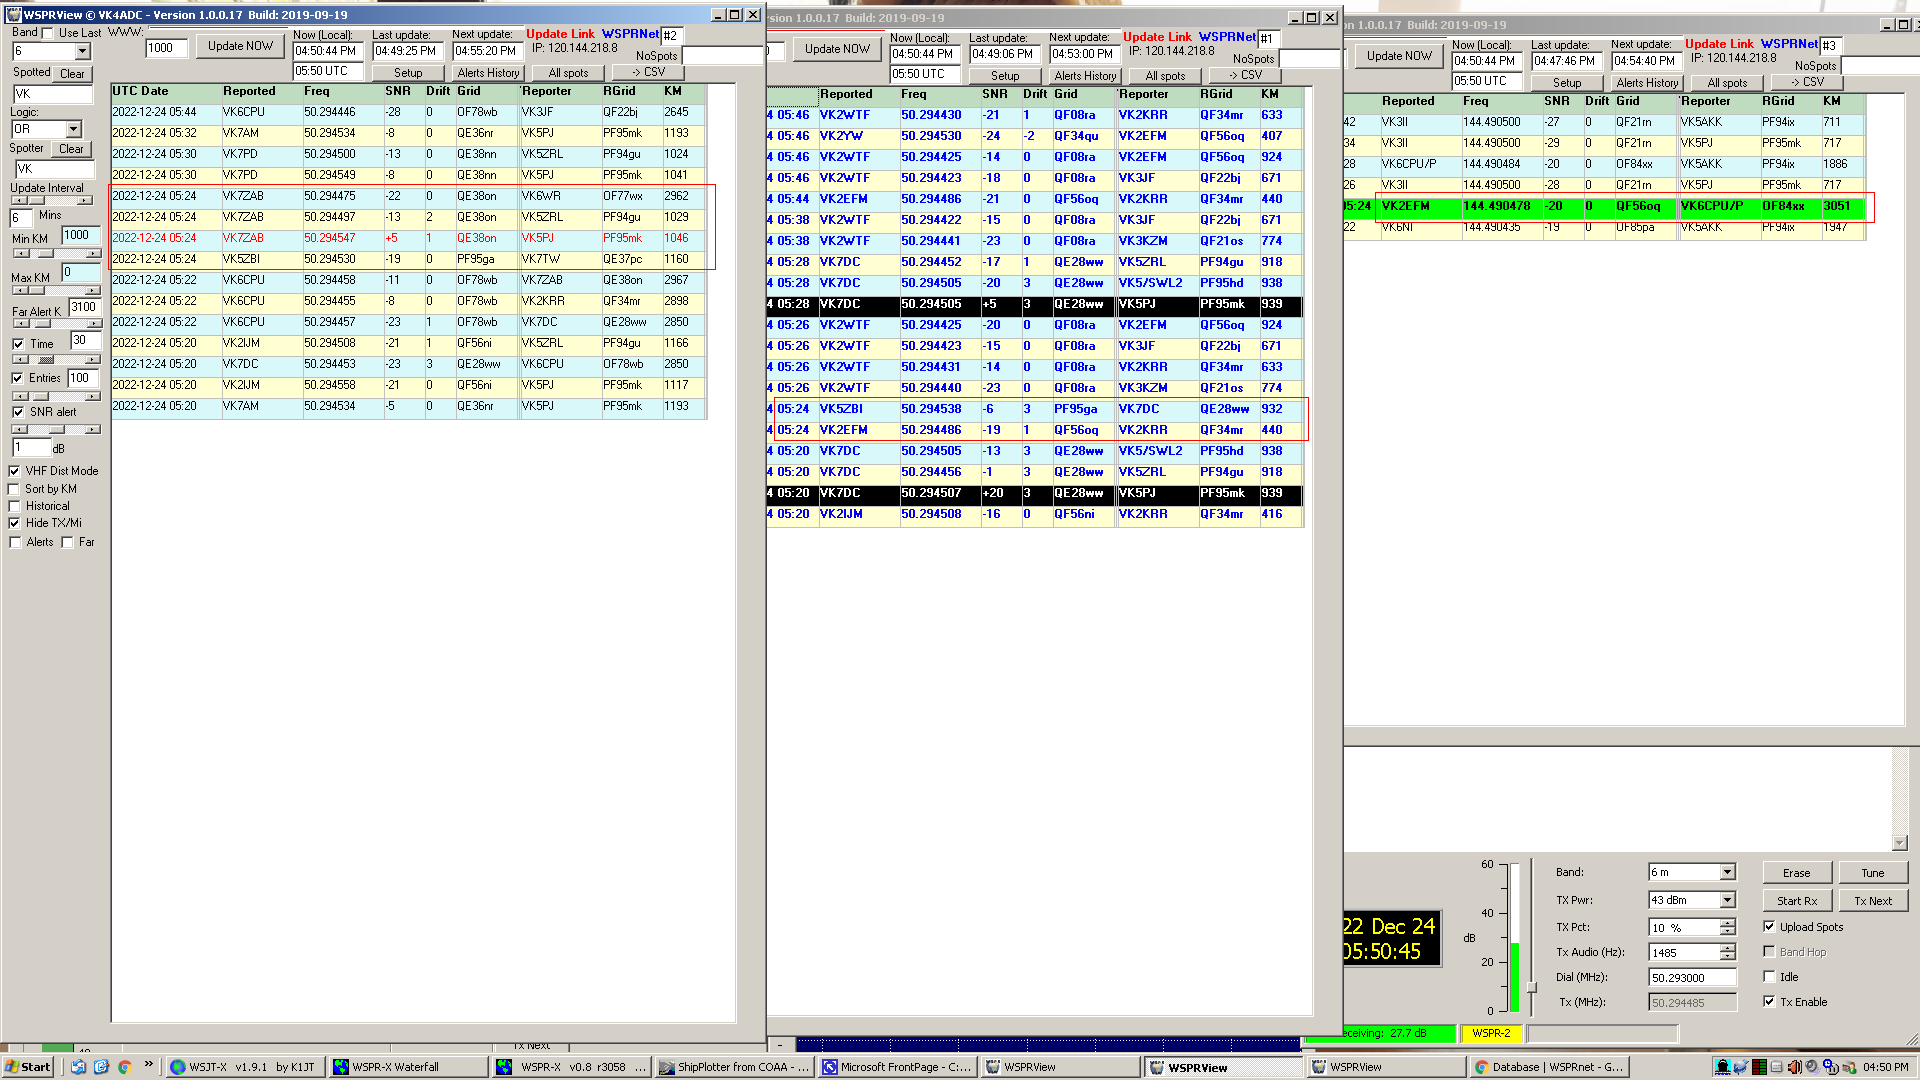Viewport: 1920px width, 1080px height.
Task: Open Chrome from the quick launch bar
Action: tap(124, 1067)
